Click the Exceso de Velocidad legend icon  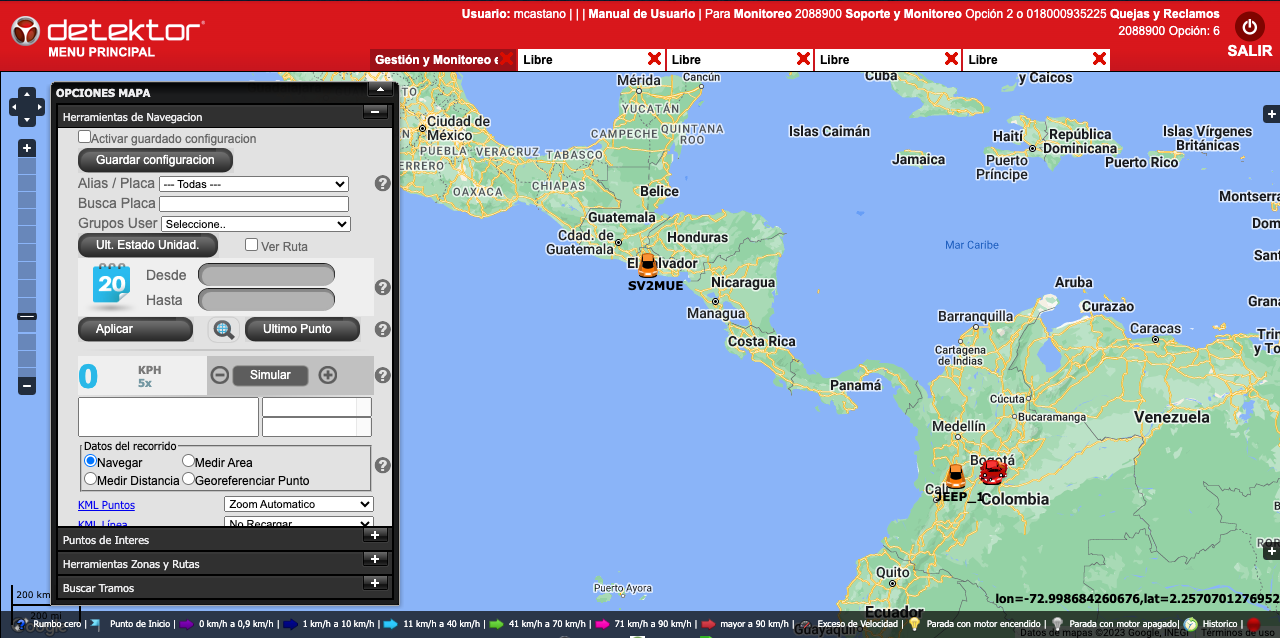point(805,624)
